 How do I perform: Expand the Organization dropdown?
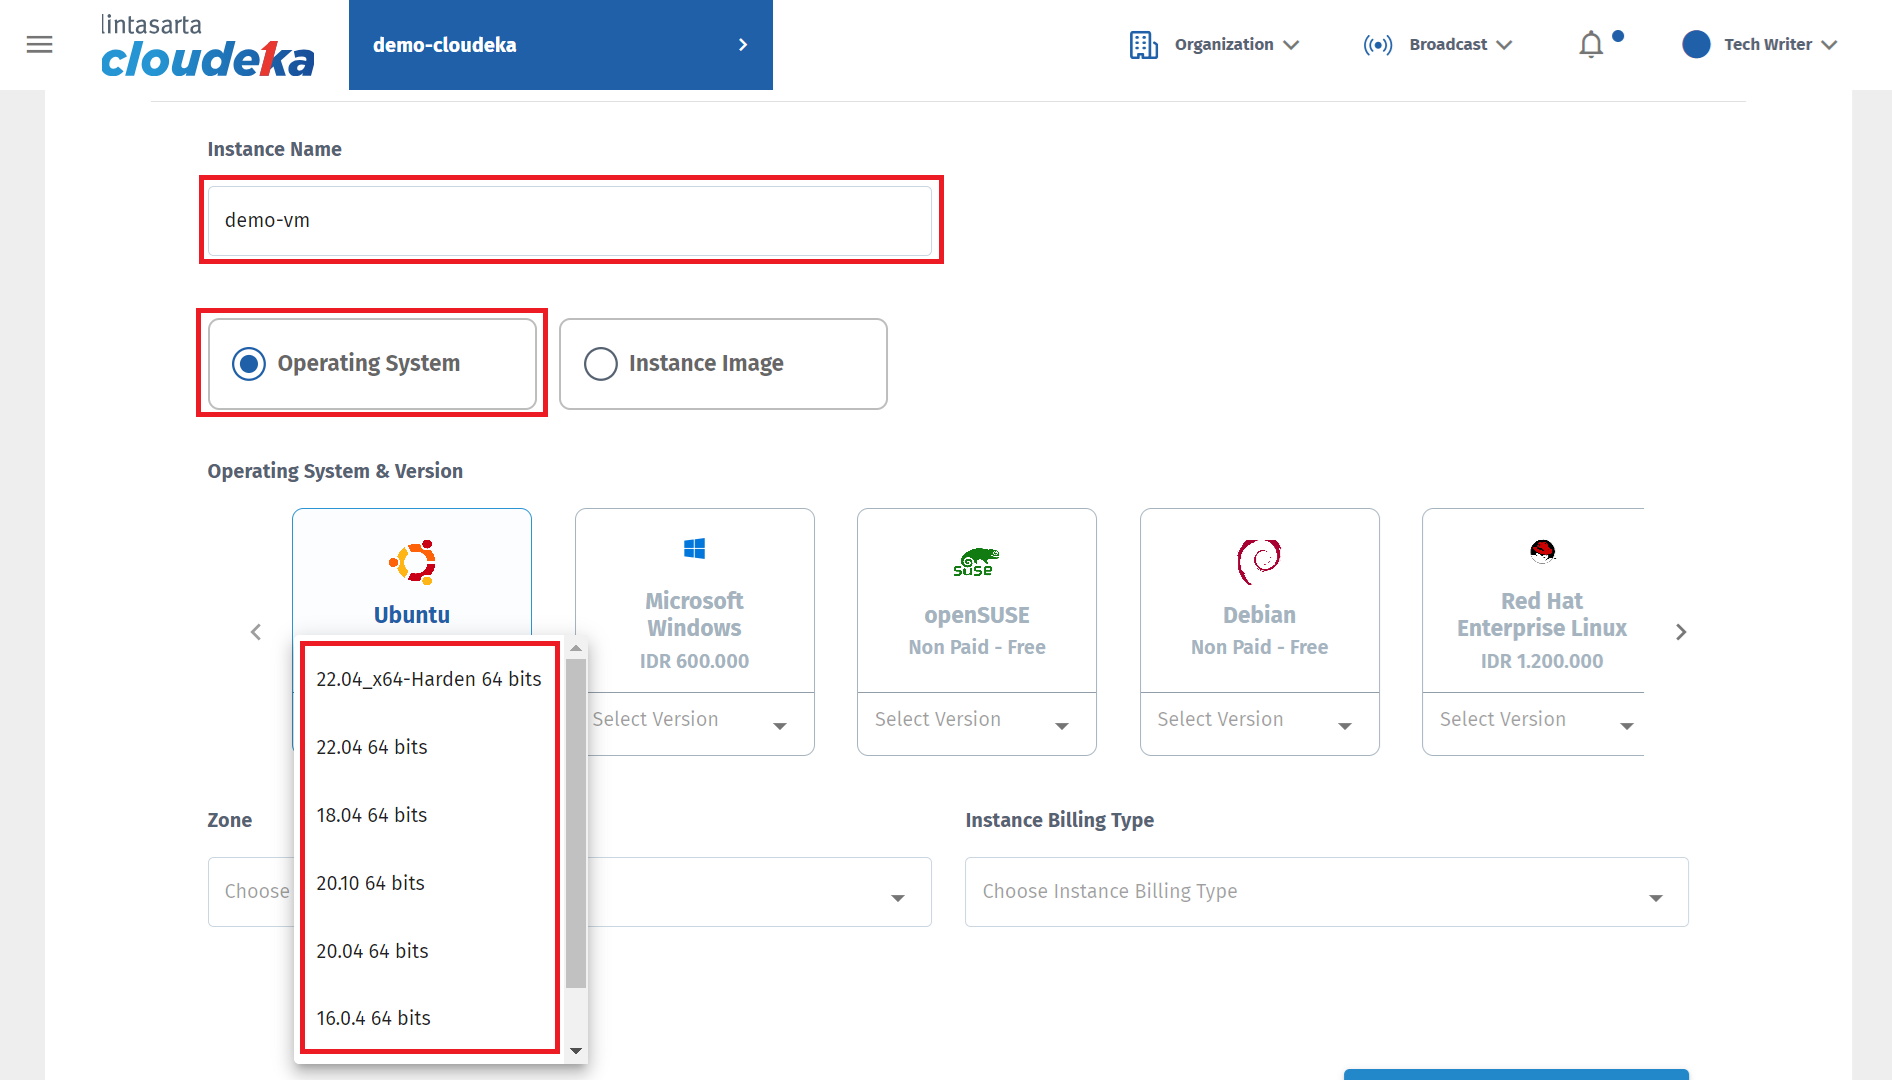(1214, 45)
